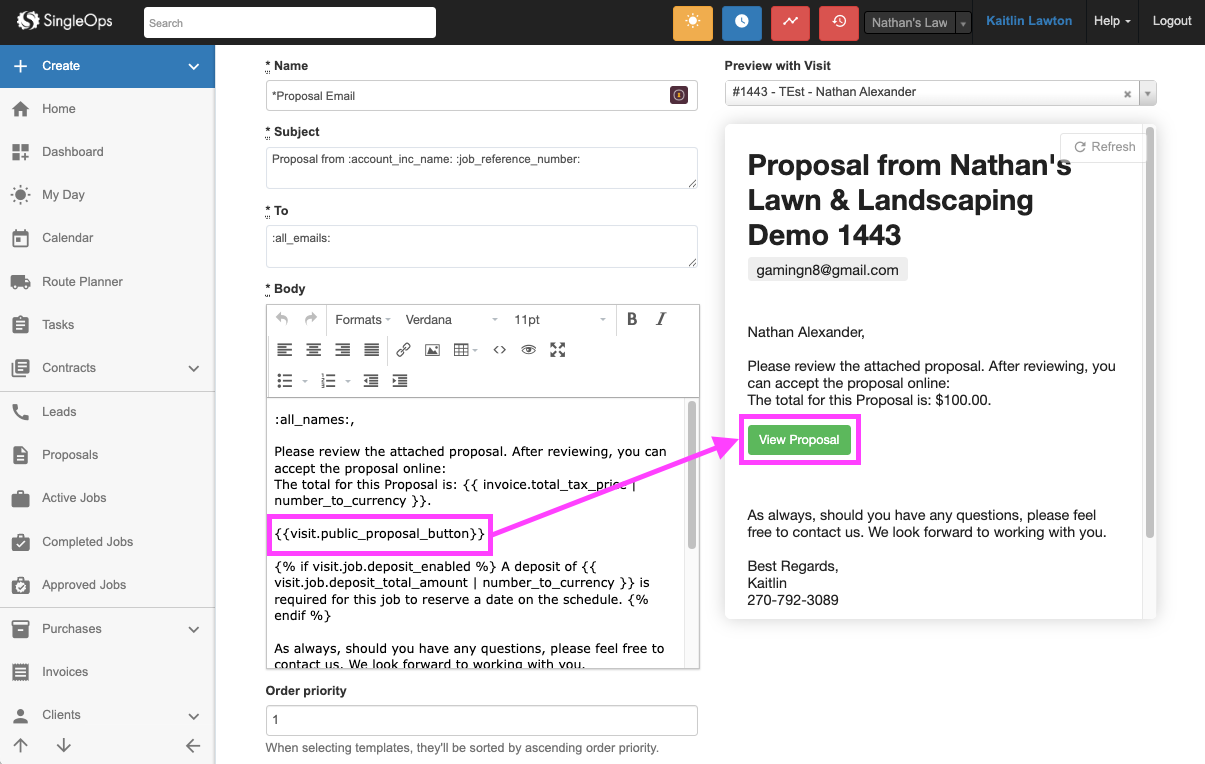Insert a link using the chain icon
The image size is (1205, 764).
click(x=403, y=350)
